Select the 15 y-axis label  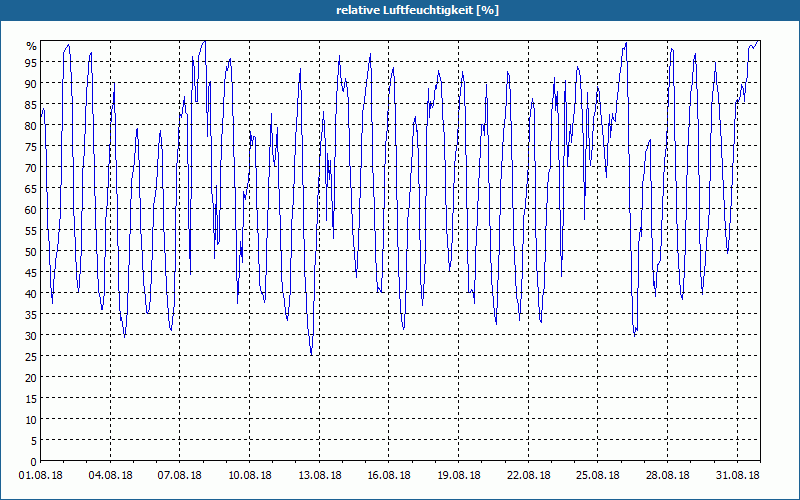coord(31,399)
